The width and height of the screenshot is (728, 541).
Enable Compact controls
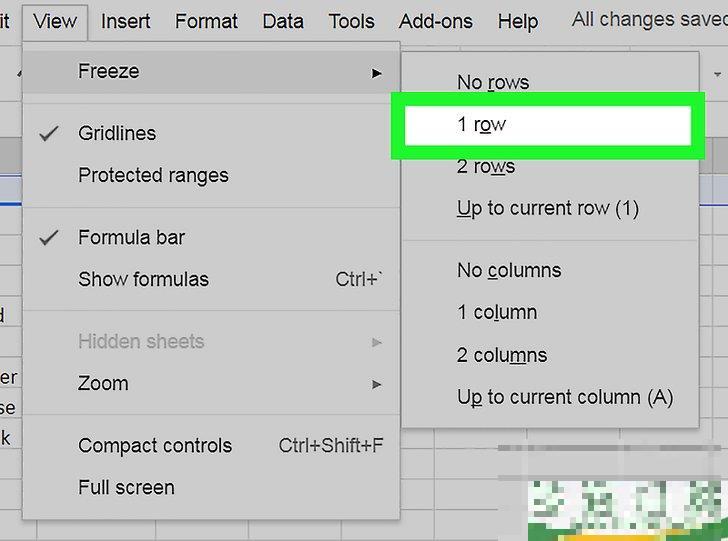[155, 445]
